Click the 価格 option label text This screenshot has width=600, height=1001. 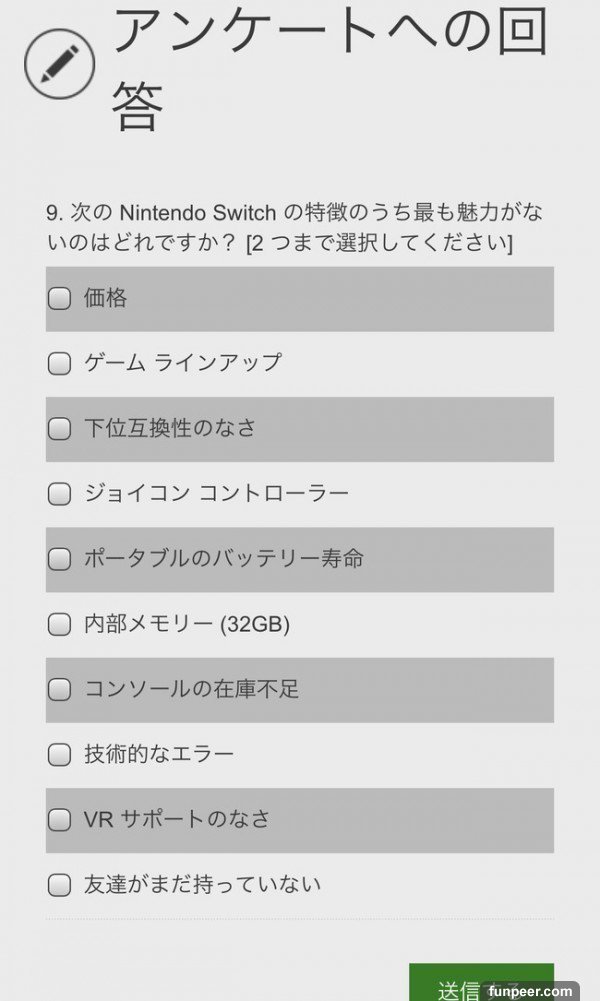pyautogui.click(x=105, y=298)
